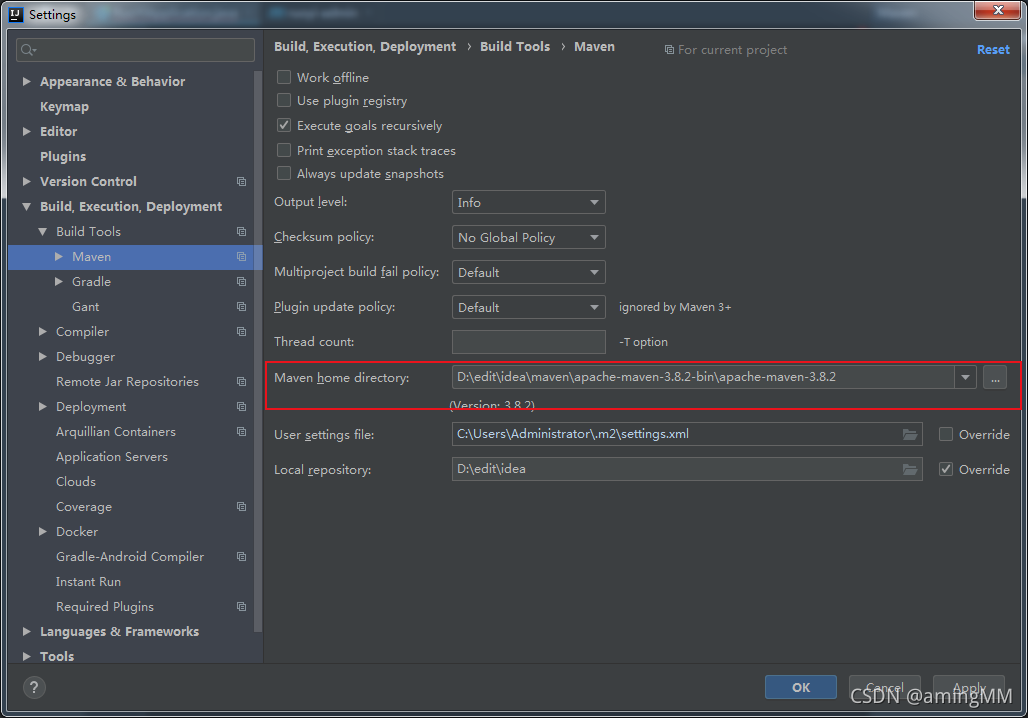Click the IntelliJ logo in title bar

pyautogui.click(x=16, y=14)
